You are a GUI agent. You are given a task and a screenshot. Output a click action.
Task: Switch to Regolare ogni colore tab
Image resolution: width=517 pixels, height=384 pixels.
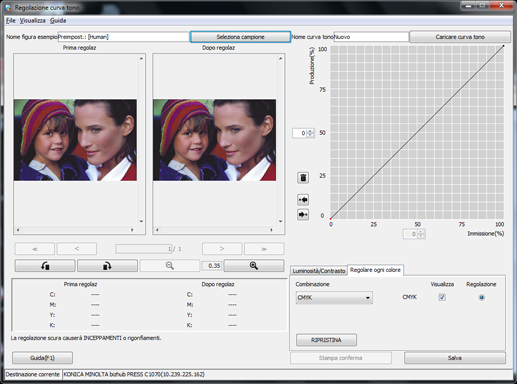coord(375,270)
